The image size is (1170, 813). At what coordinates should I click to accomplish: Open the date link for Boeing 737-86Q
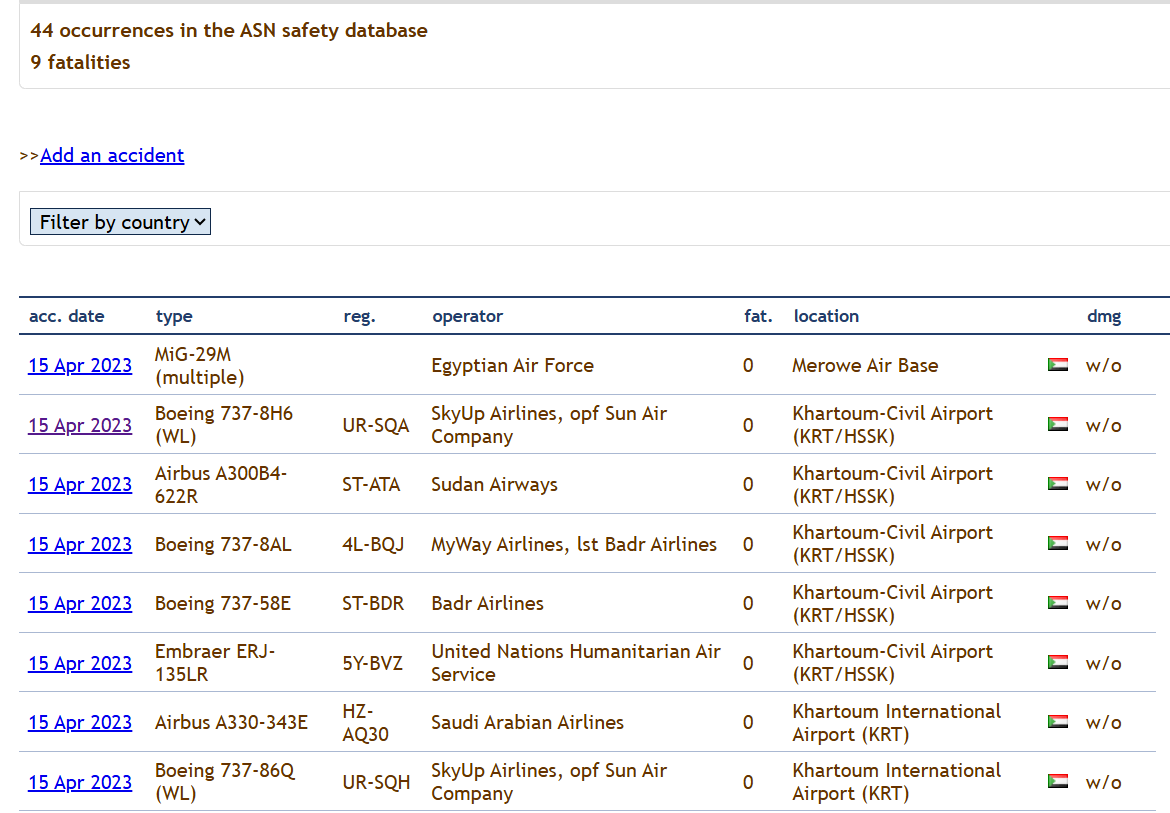80,782
